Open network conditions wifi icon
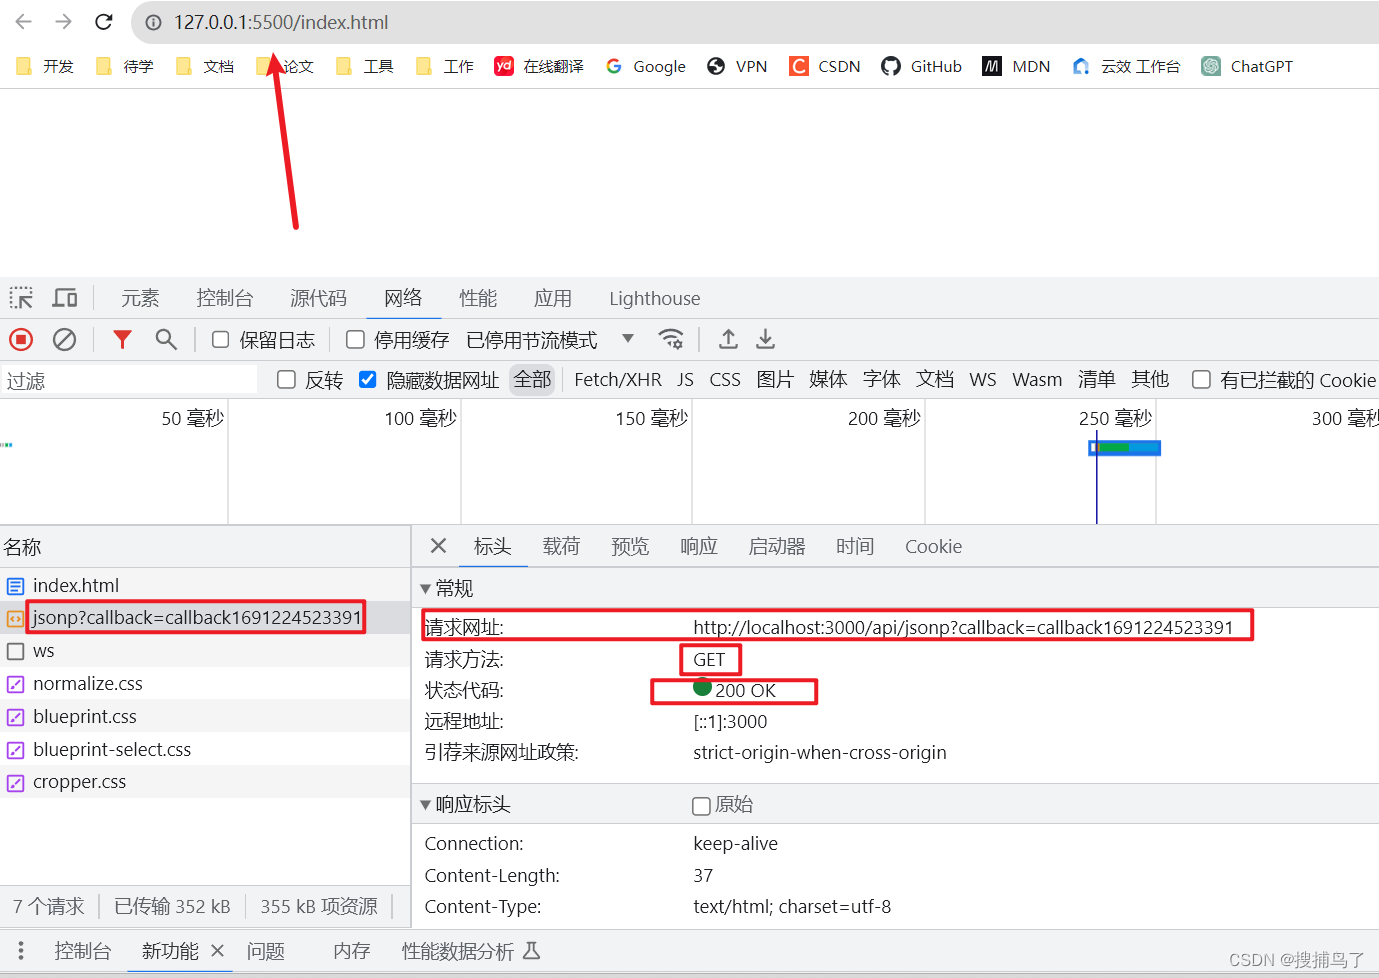 click(x=672, y=340)
